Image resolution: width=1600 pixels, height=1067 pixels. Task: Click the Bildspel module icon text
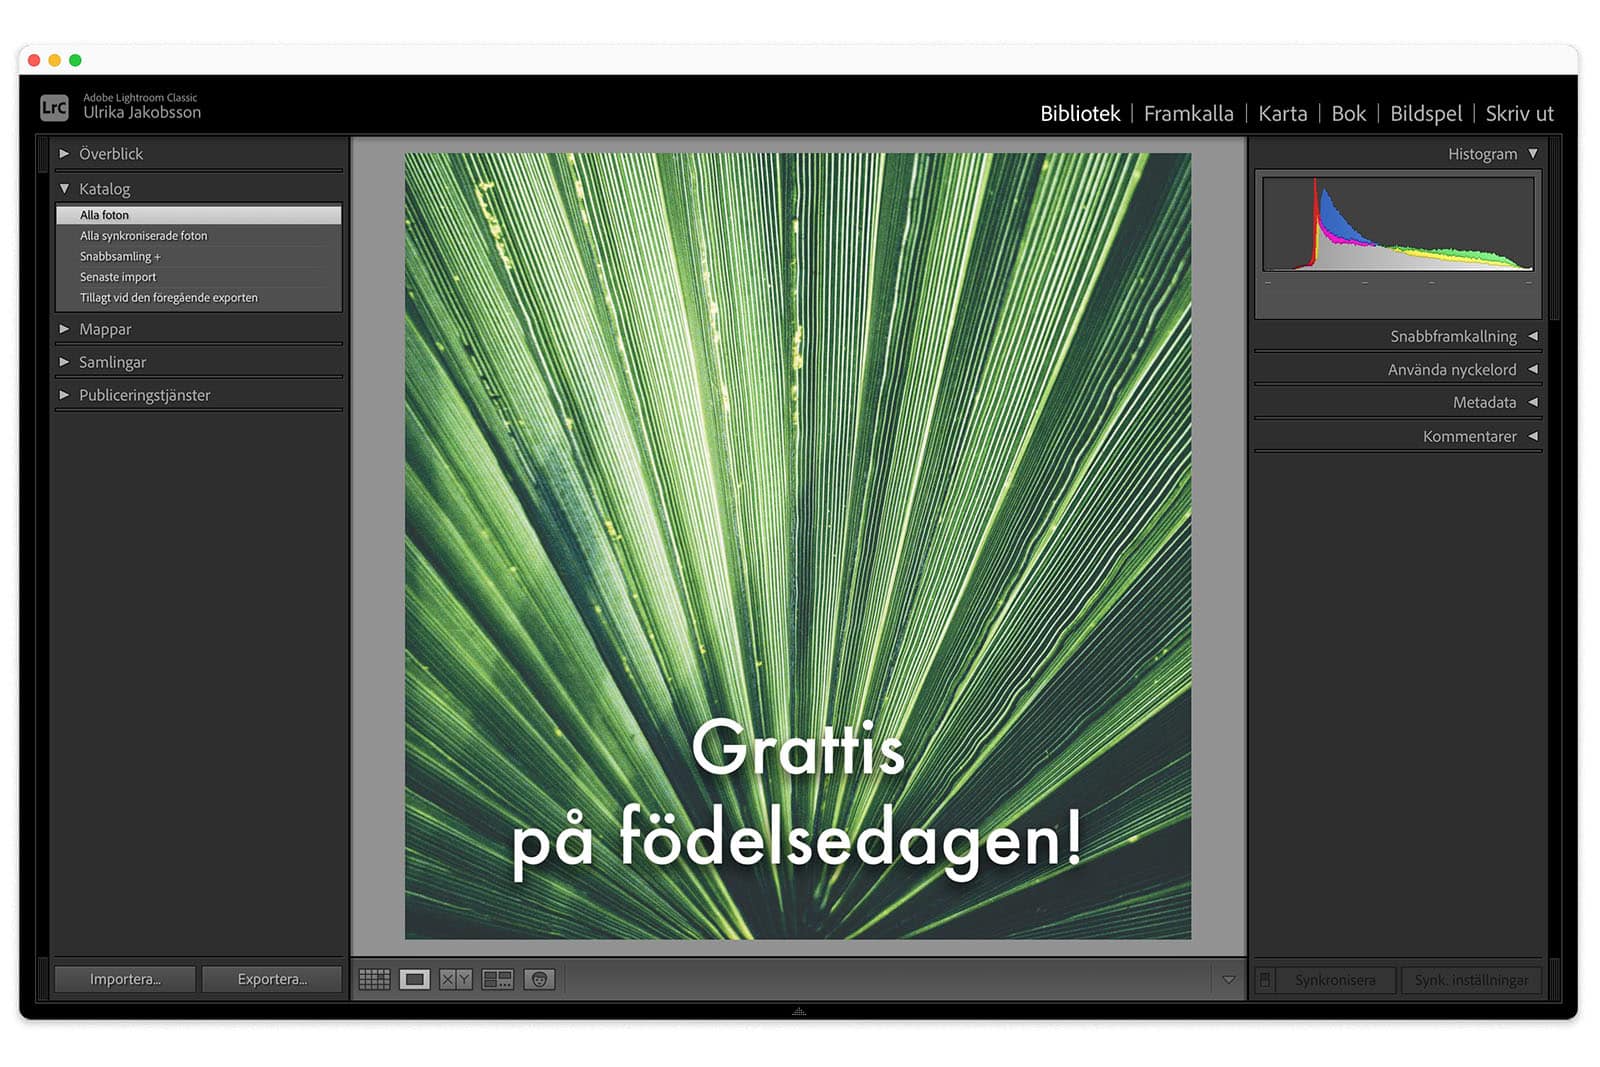(1426, 113)
